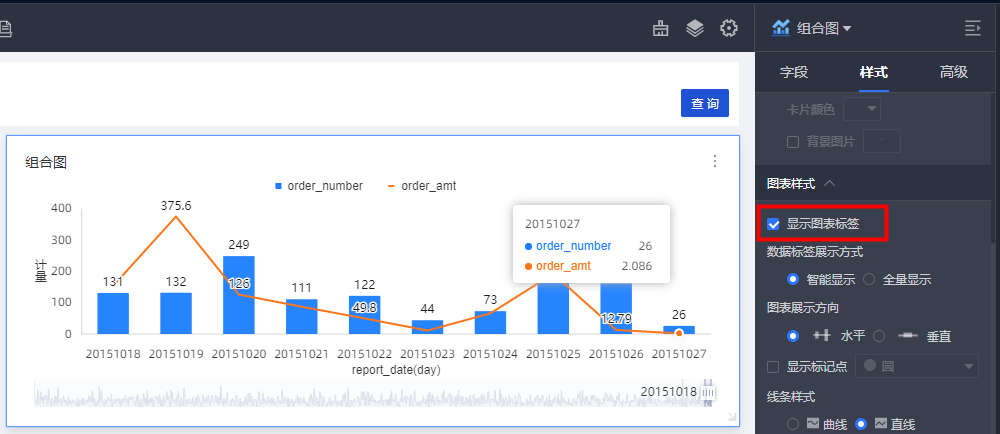This screenshot has height=434, width=1000.
Task: Open the layers stack icon in toolbar
Action: [x=695, y=28]
